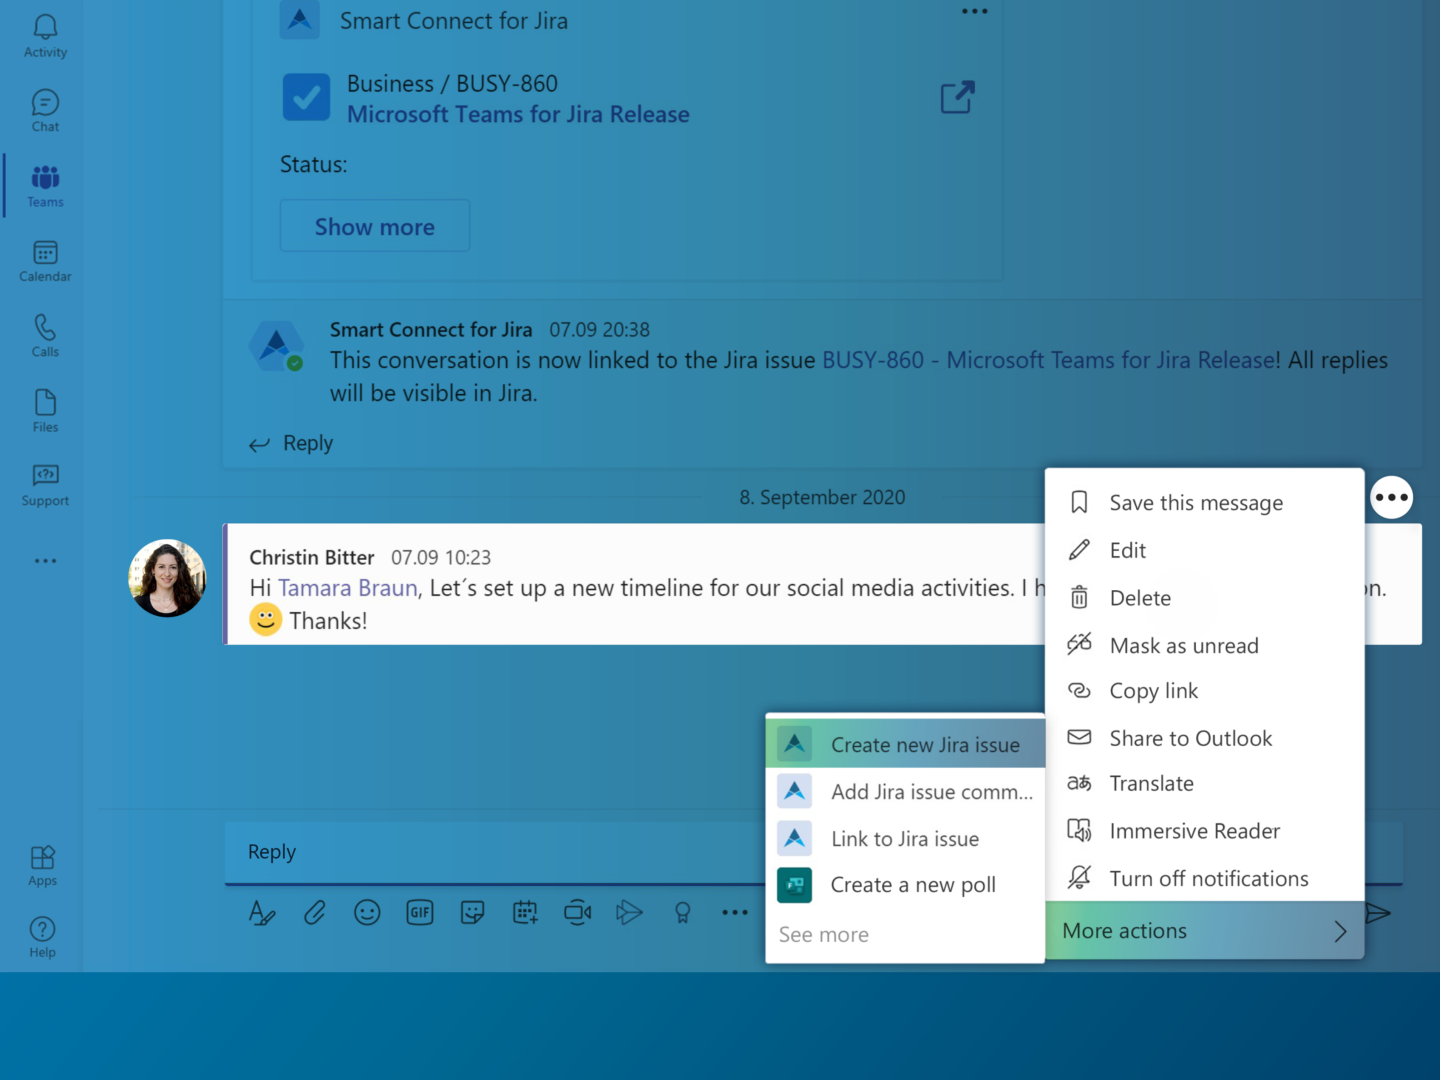Click the message options ellipsis button
1440x1080 pixels.
(1391, 497)
